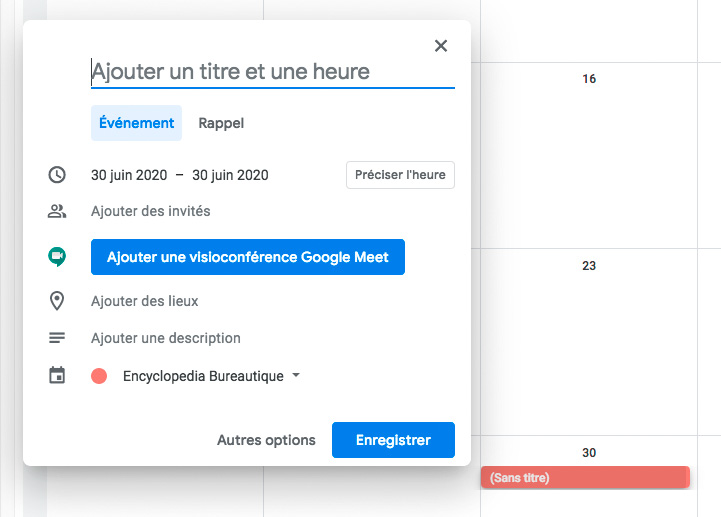The image size is (721, 517).
Task: Open the (Sans titre) event on day 30
Action: (585, 477)
